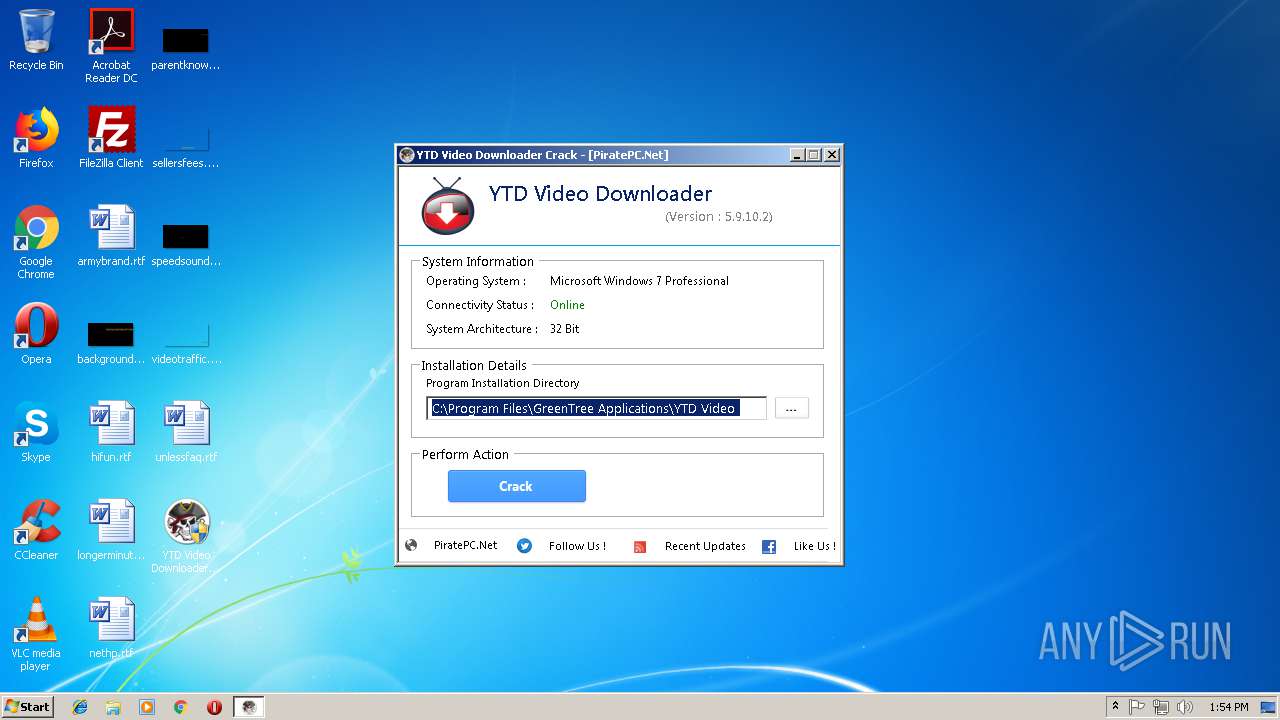The height and width of the screenshot is (720, 1280).
Task: Select the VLC media player shortcut
Action: [36, 634]
